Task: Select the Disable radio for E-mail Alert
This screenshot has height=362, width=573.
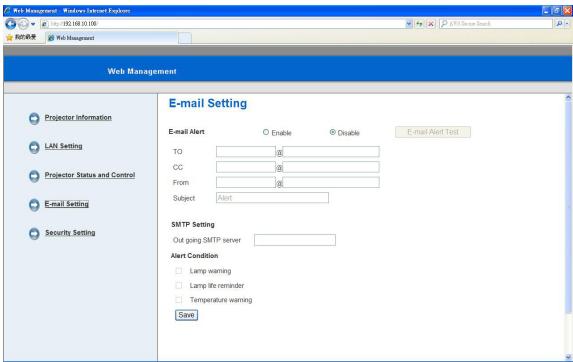Action: click(333, 132)
